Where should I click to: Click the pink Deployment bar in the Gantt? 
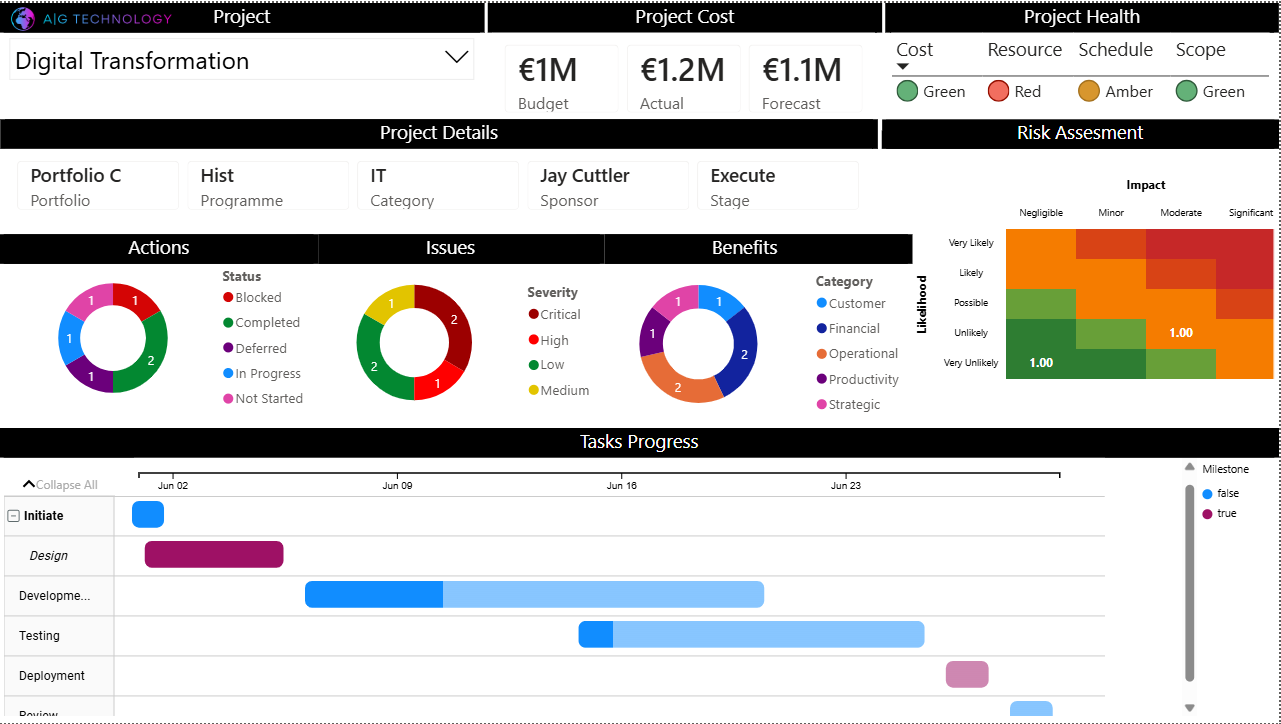(966, 675)
